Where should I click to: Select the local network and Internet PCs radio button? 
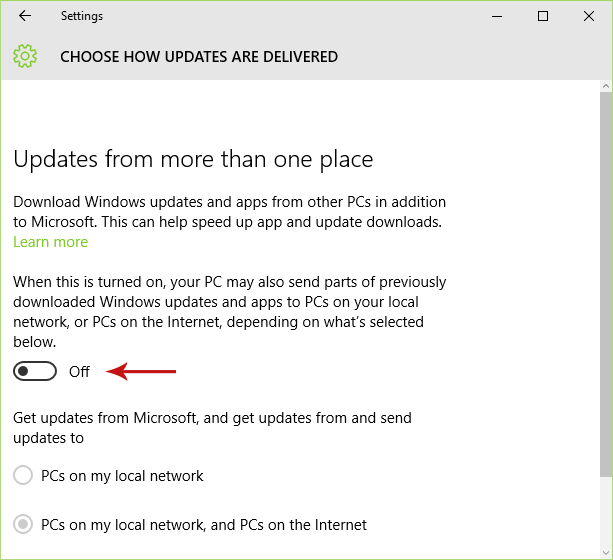tap(23, 525)
